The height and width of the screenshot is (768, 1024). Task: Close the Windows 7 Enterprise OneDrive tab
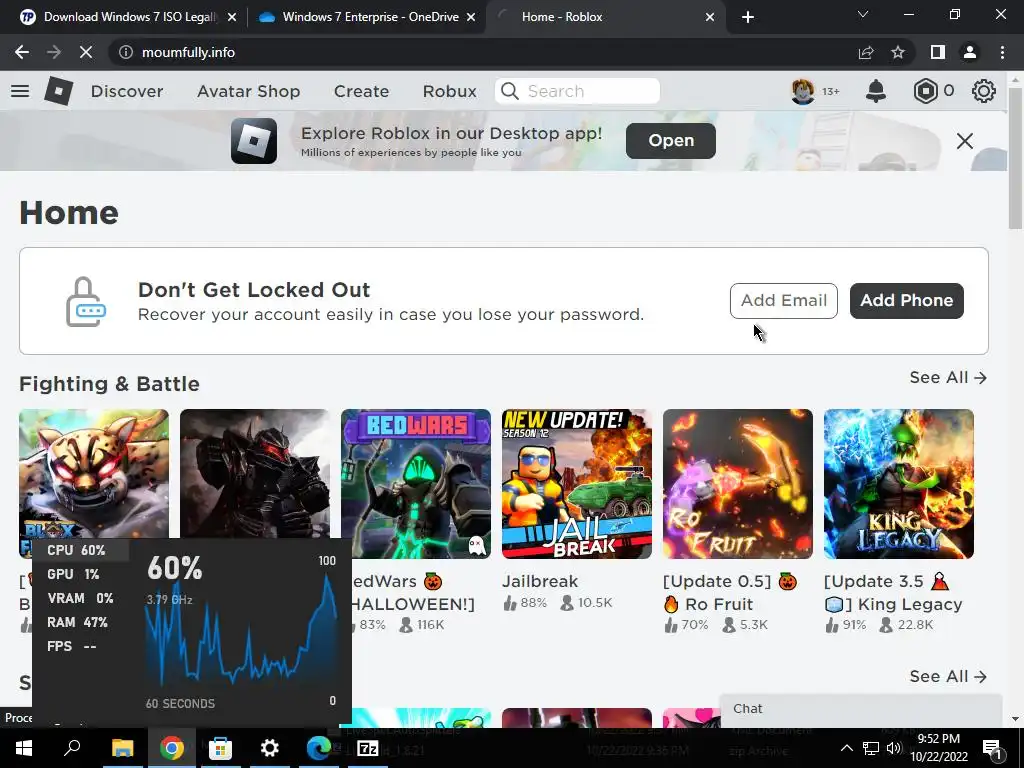pyautogui.click(x=471, y=17)
